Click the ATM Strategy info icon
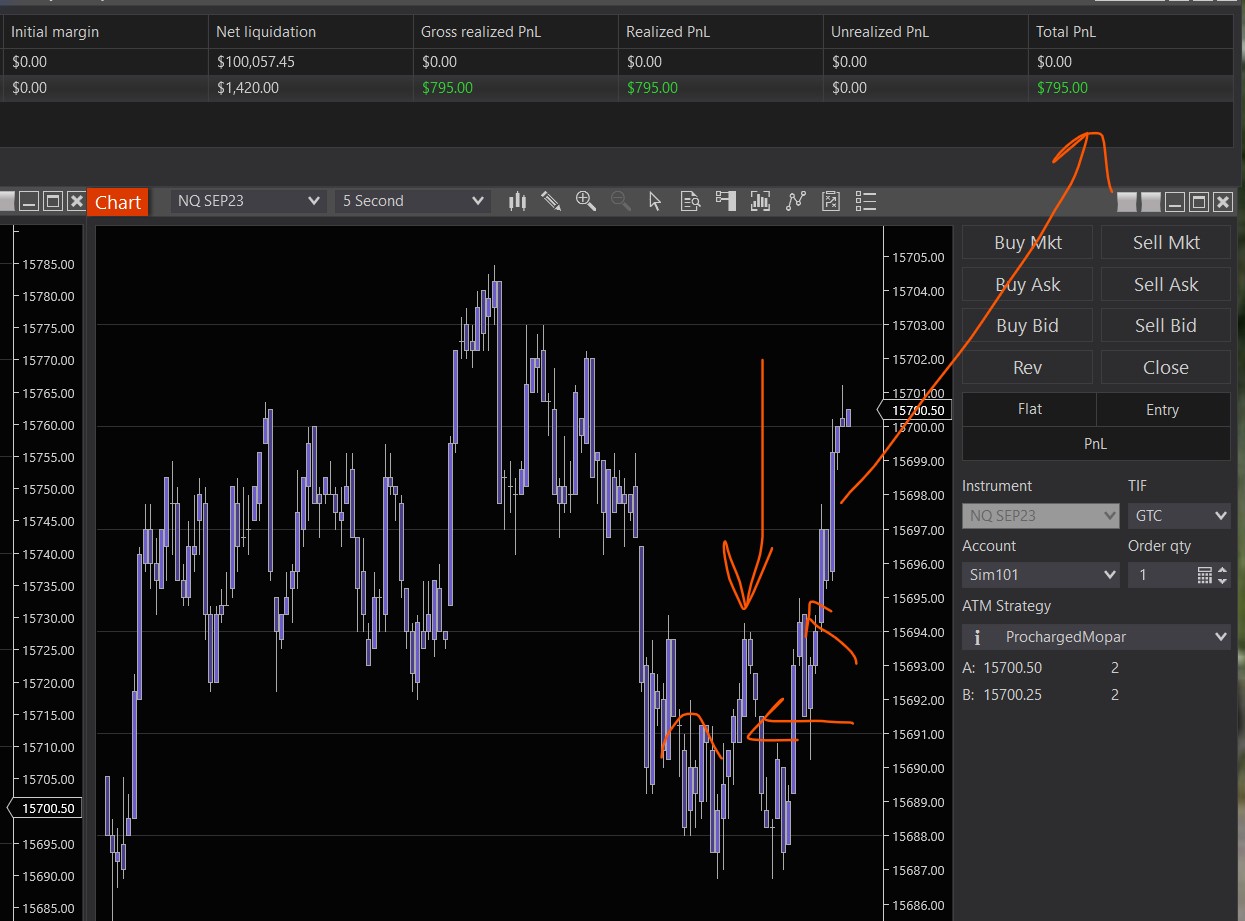Viewport: 1245px width, 921px height. click(977, 637)
